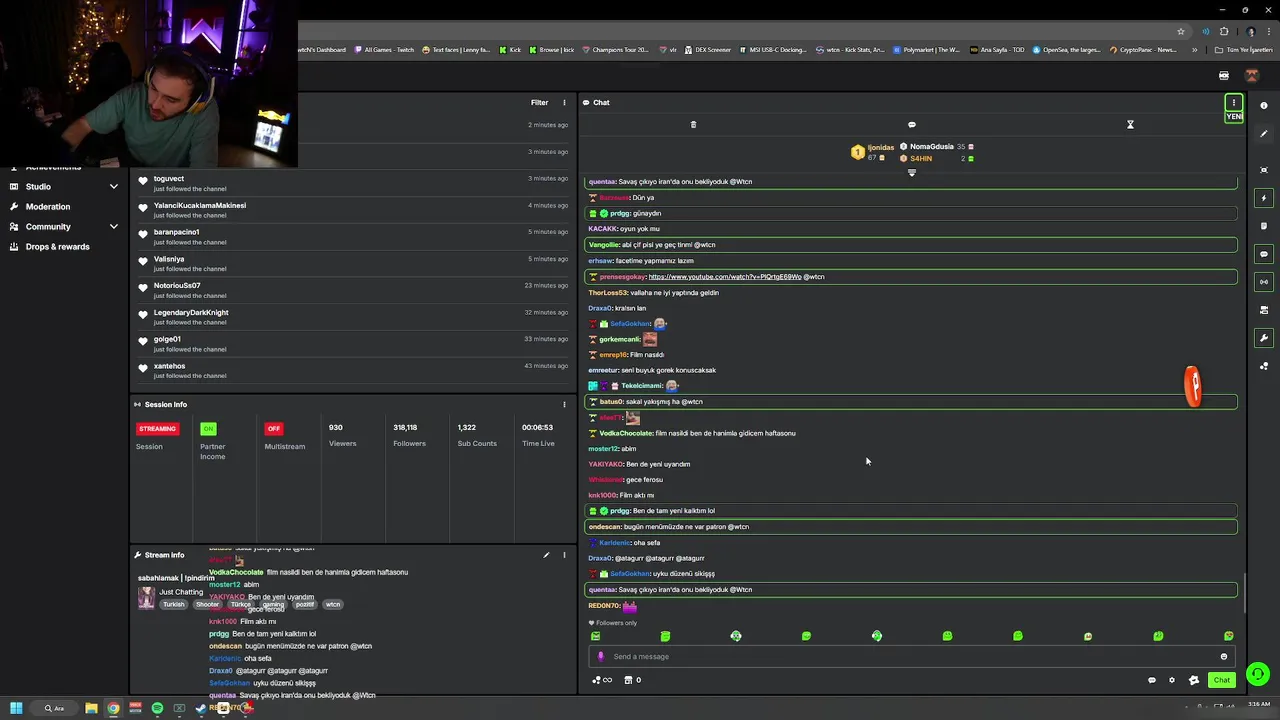Viewport: 1280px width, 720px height.
Task: Toggle the Multistream OFF indicator
Action: click(273, 429)
